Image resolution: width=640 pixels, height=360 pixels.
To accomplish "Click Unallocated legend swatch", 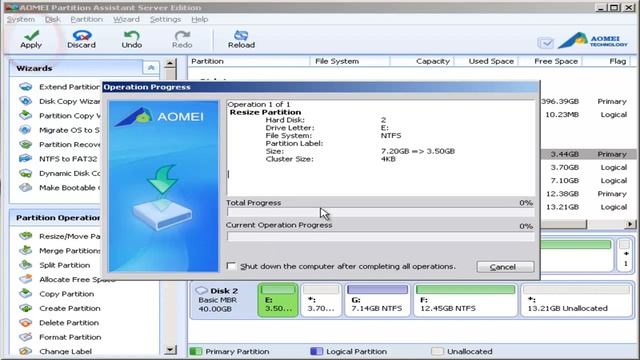I will (437, 351).
